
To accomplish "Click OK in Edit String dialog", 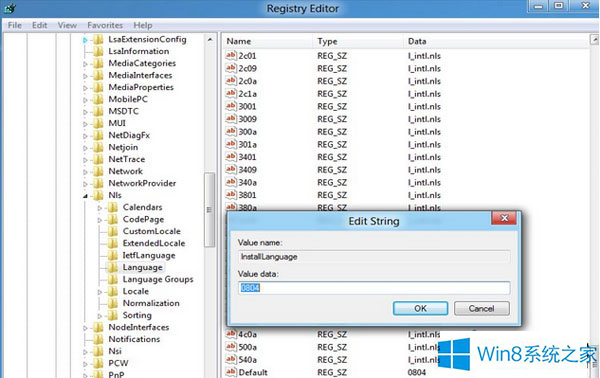I will tap(420, 308).
